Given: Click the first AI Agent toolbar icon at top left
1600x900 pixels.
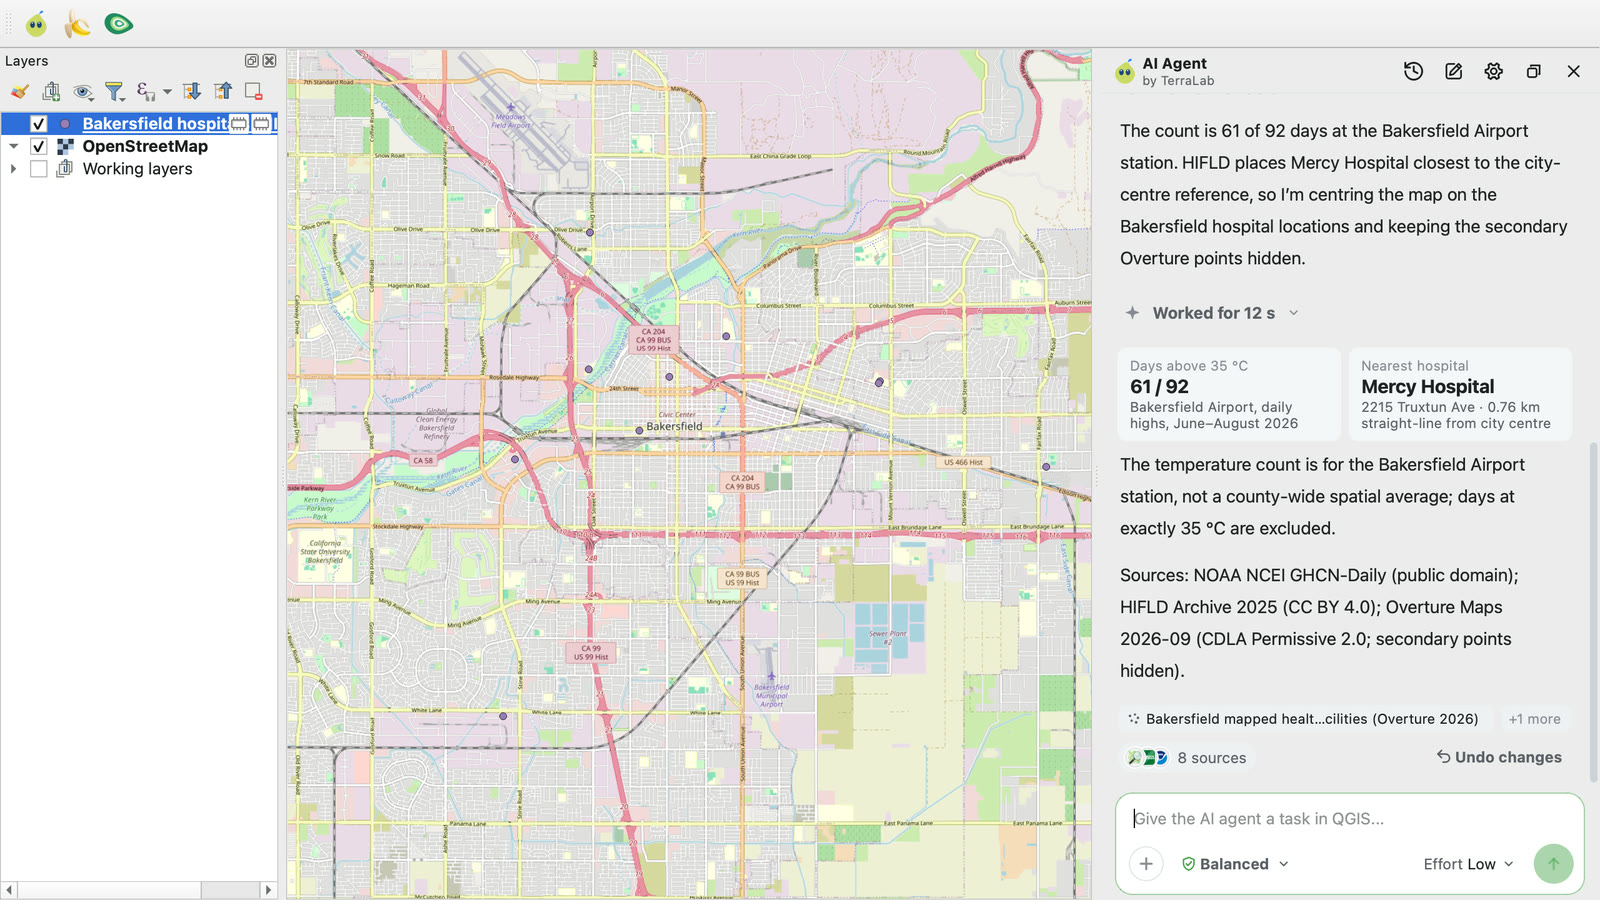Looking at the screenshot, I should [x=37, y=23].
